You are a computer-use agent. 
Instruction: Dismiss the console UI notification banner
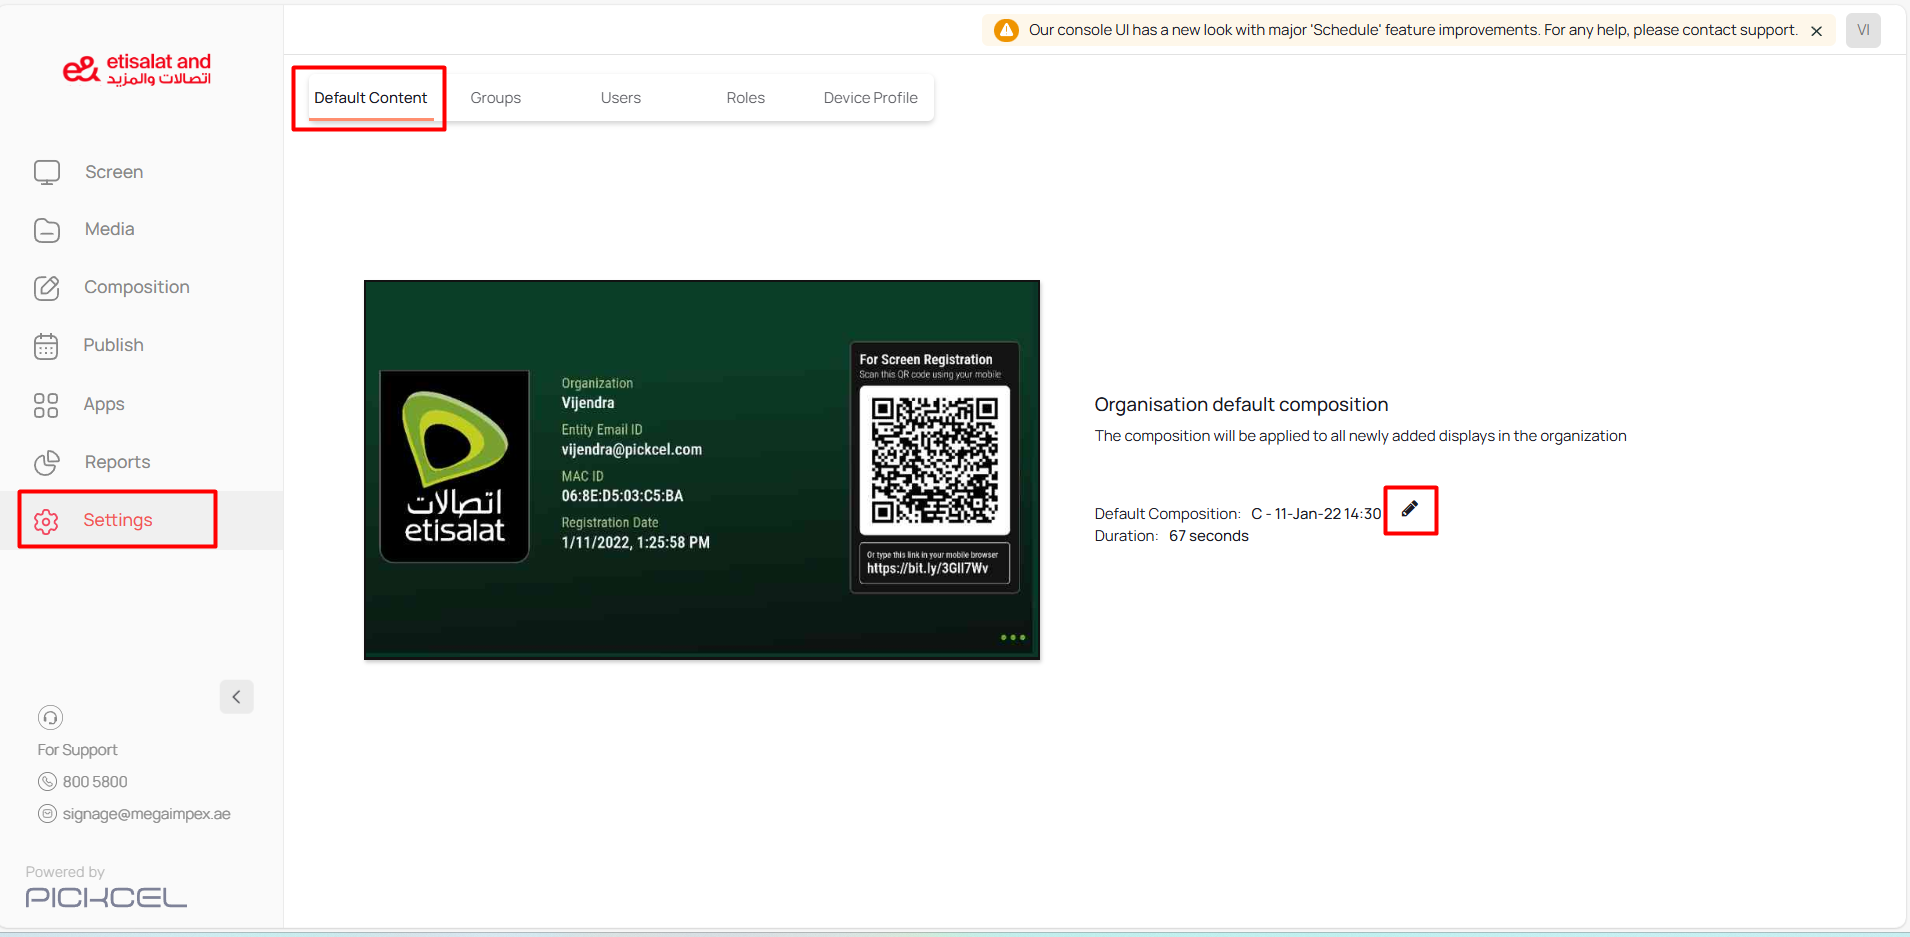click(x=1816, y=31)
